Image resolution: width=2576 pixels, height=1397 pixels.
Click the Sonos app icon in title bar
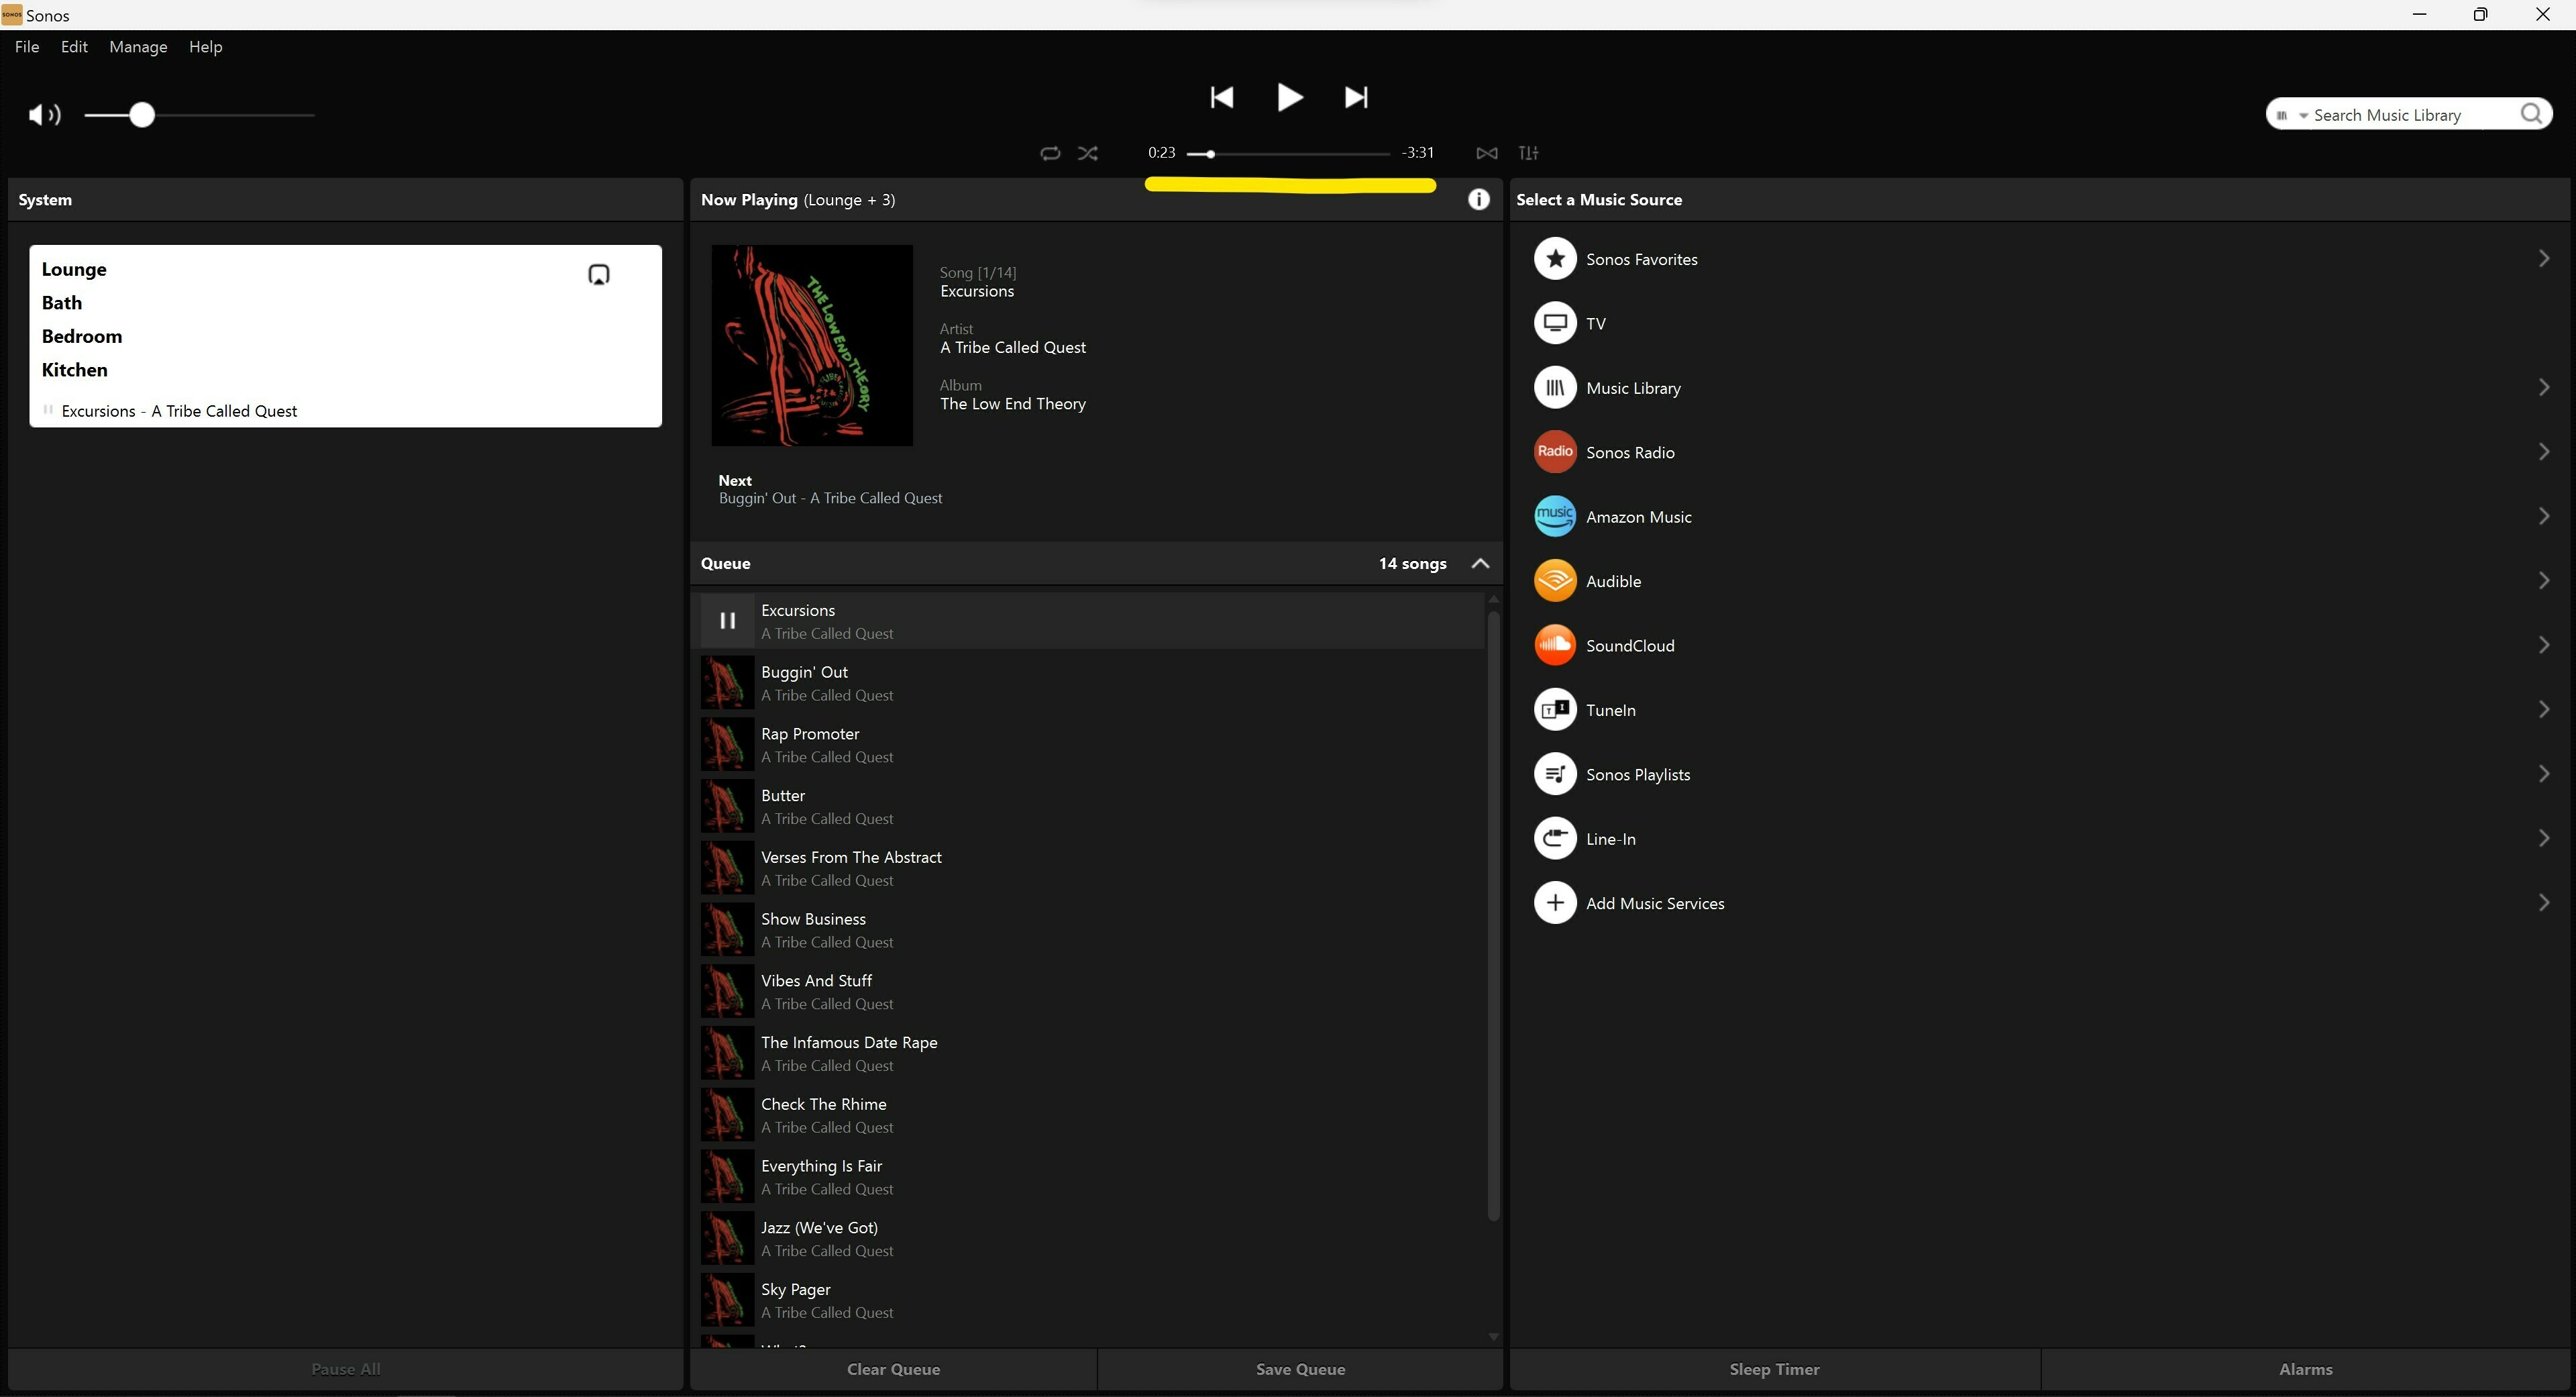coord(12,15)
